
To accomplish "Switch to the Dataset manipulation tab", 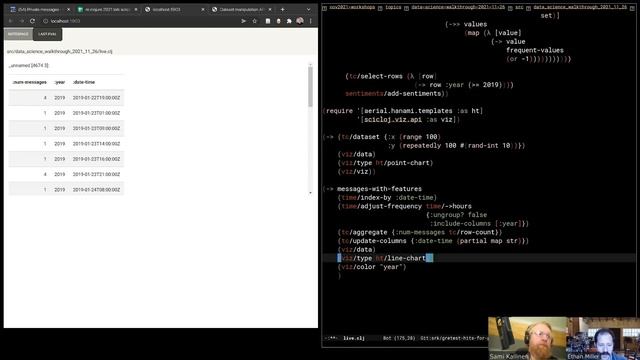I will pos(241,9).
